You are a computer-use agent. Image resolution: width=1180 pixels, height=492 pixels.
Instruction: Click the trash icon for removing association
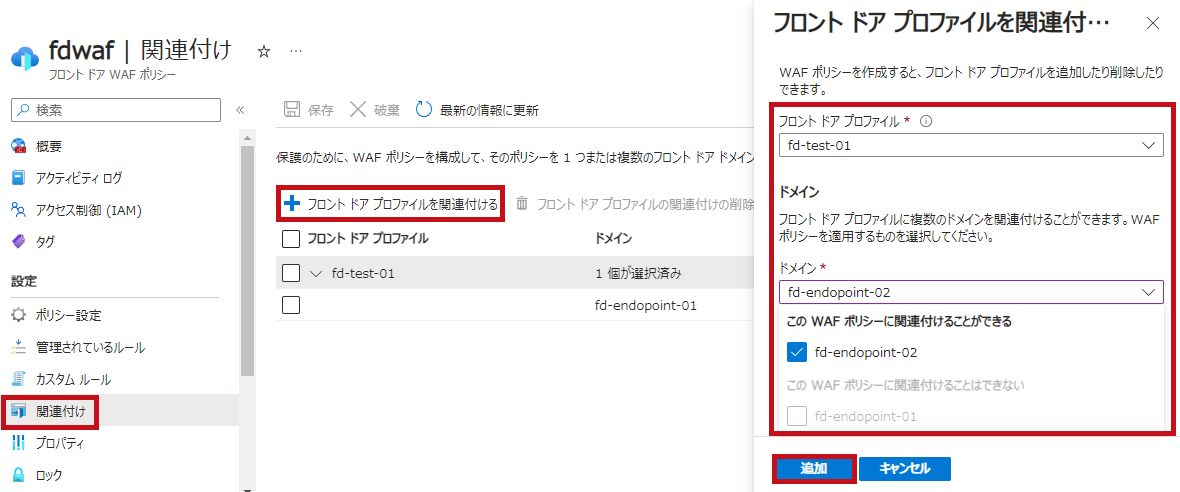pos(522,203)
